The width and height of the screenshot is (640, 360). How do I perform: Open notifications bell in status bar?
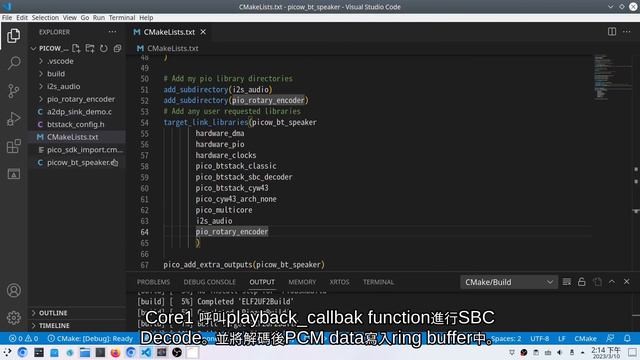(627, 338)
